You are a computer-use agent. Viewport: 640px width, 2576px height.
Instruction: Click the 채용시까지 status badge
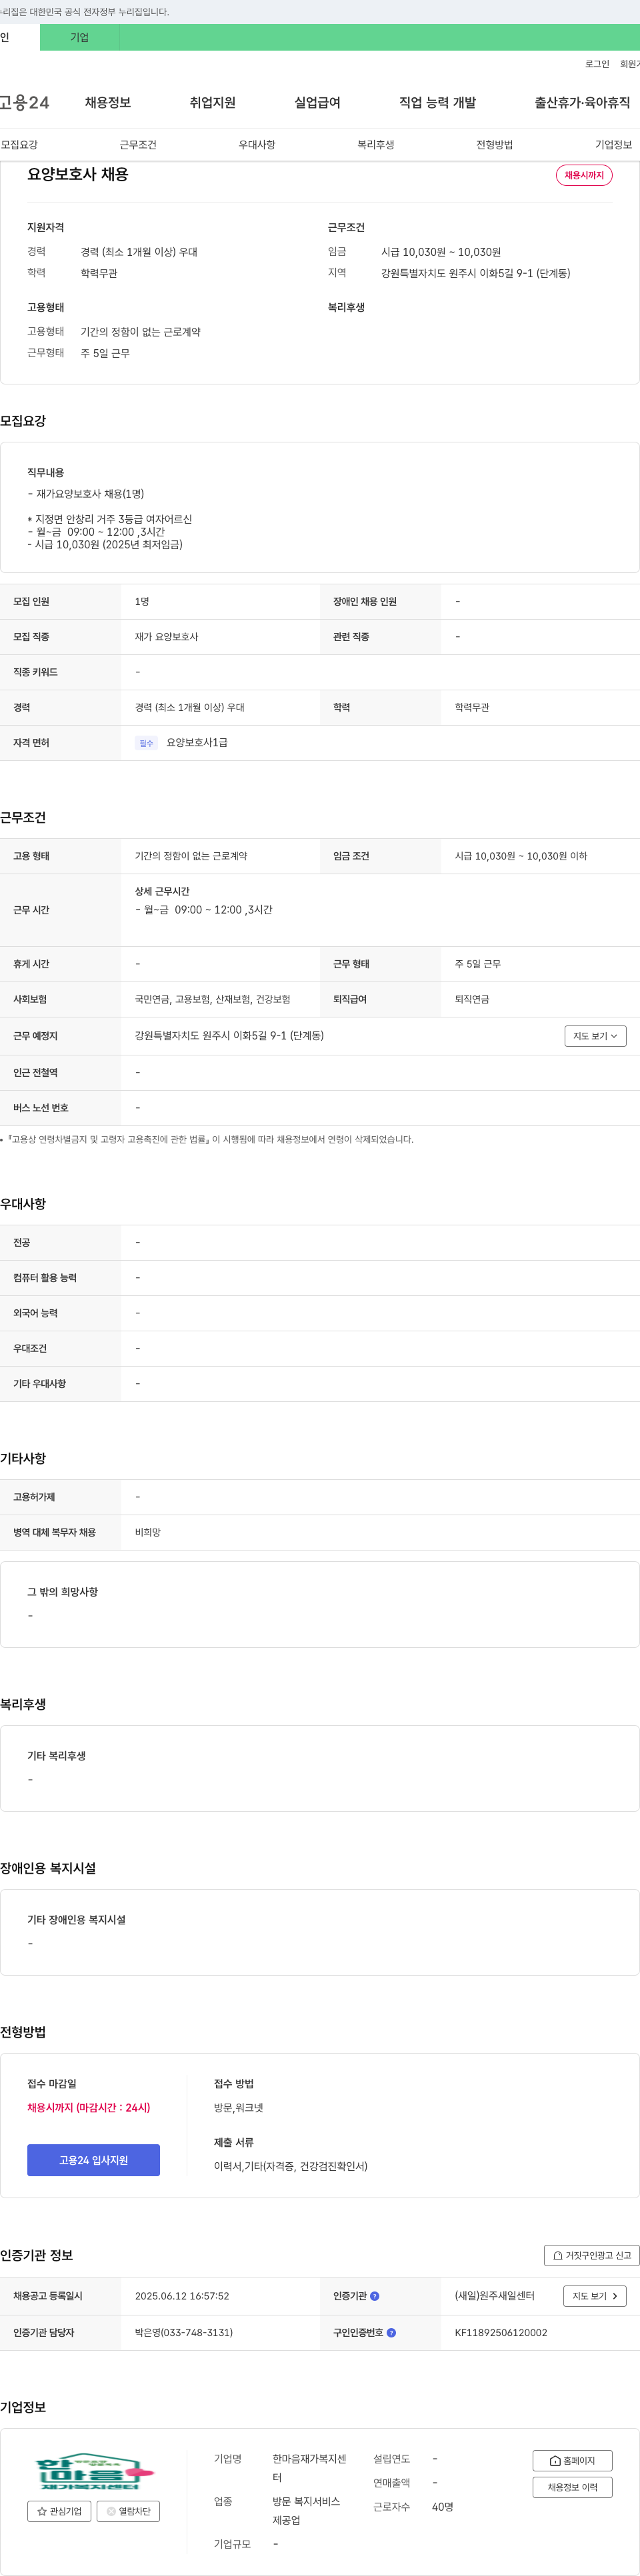pyautogui.click(x=584, y=175)
